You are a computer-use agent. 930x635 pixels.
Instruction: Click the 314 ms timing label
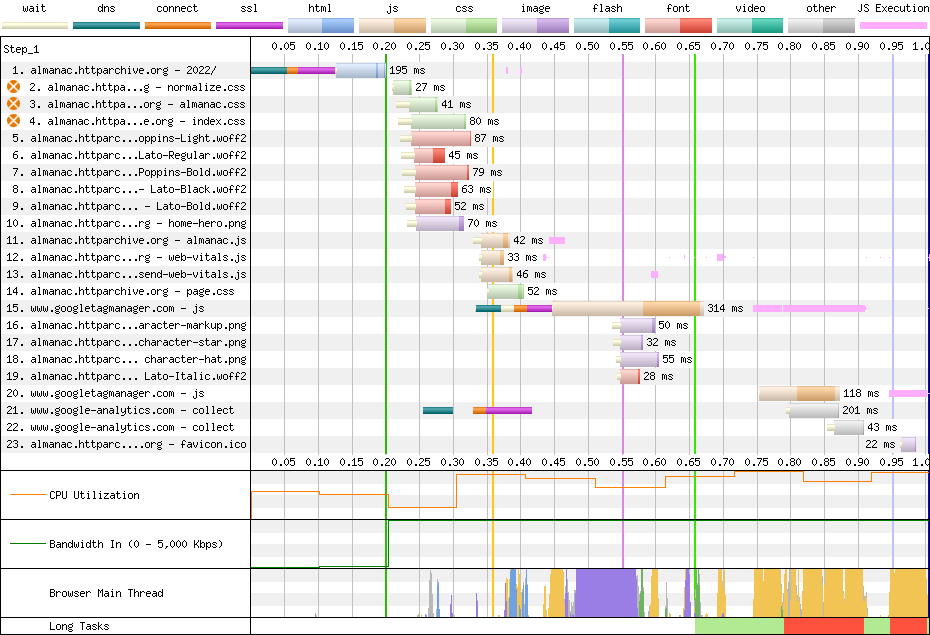725,308
